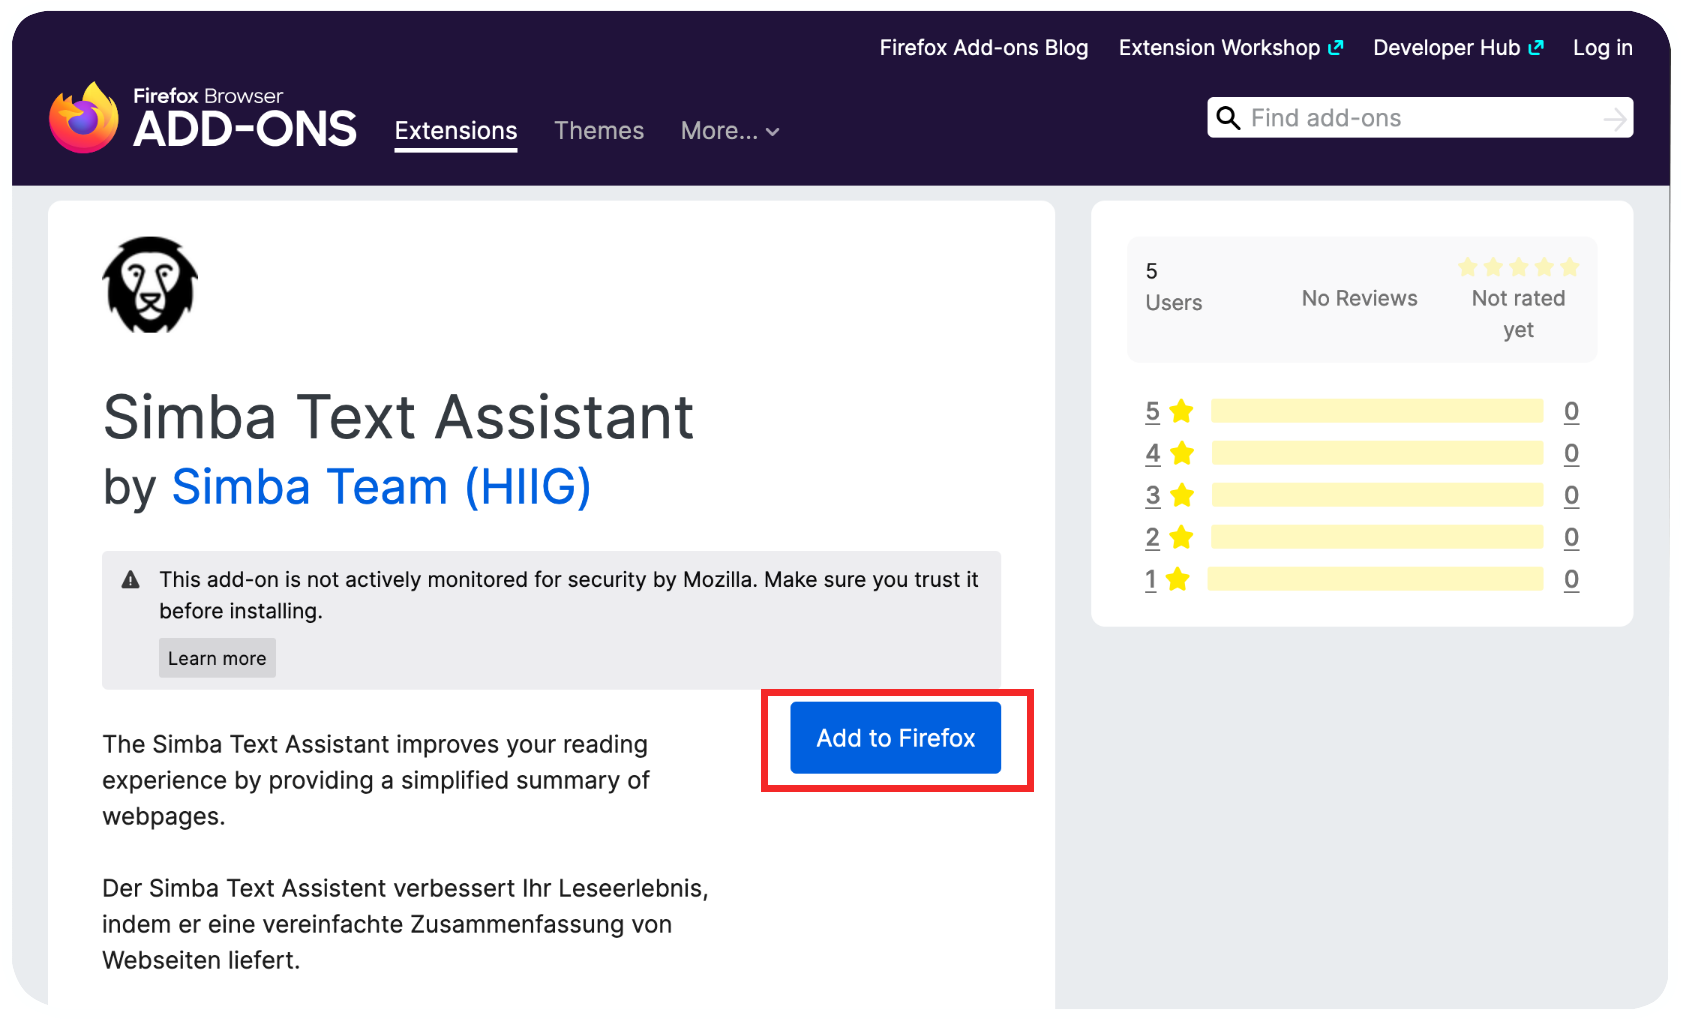Image resolution: width=1683 pixels, height=1020 pixels.
Task: Click the 5 rating number link
Action: (x=1153, y=411)
